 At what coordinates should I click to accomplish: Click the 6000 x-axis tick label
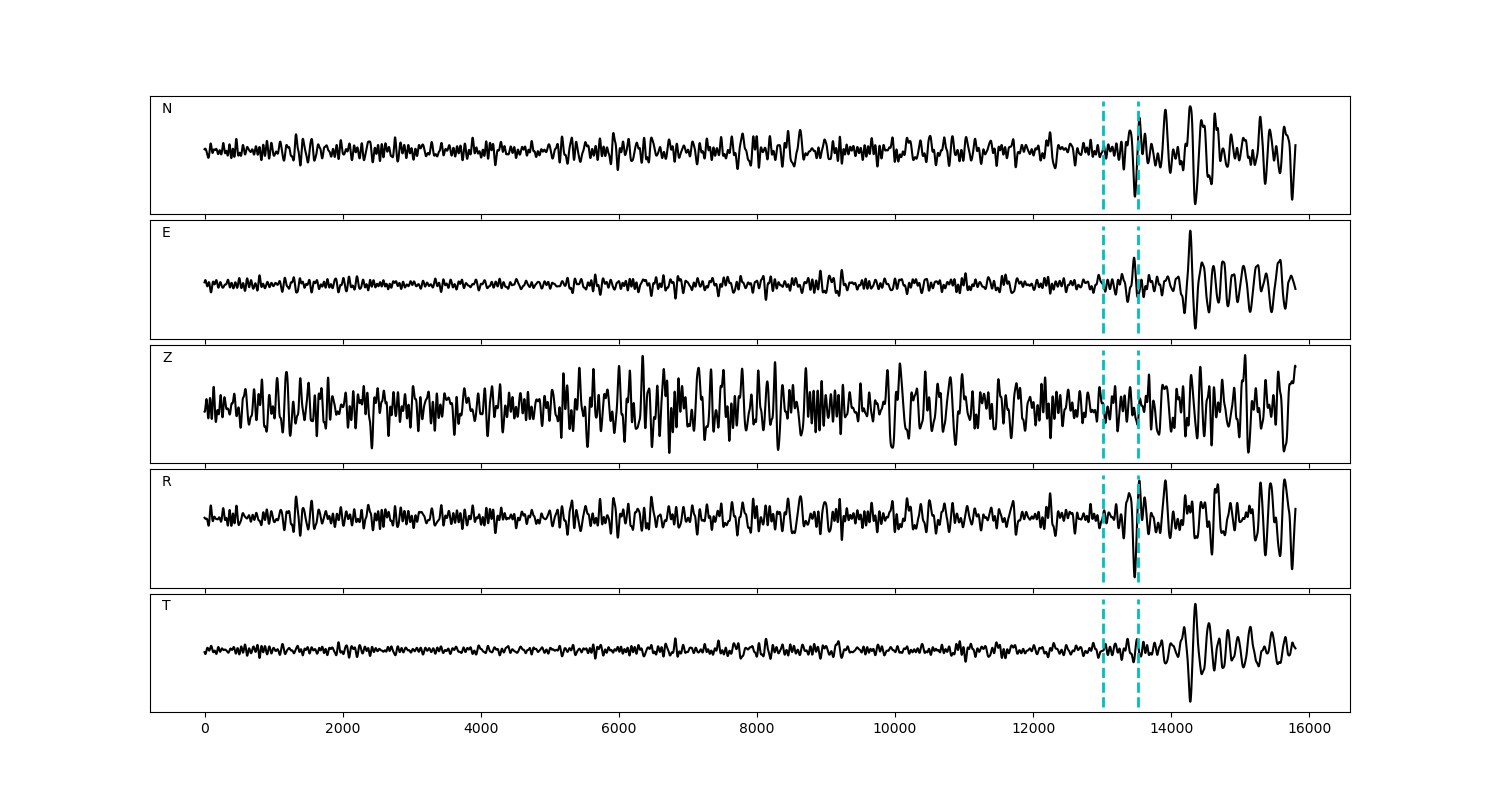(x=619, y=729)
